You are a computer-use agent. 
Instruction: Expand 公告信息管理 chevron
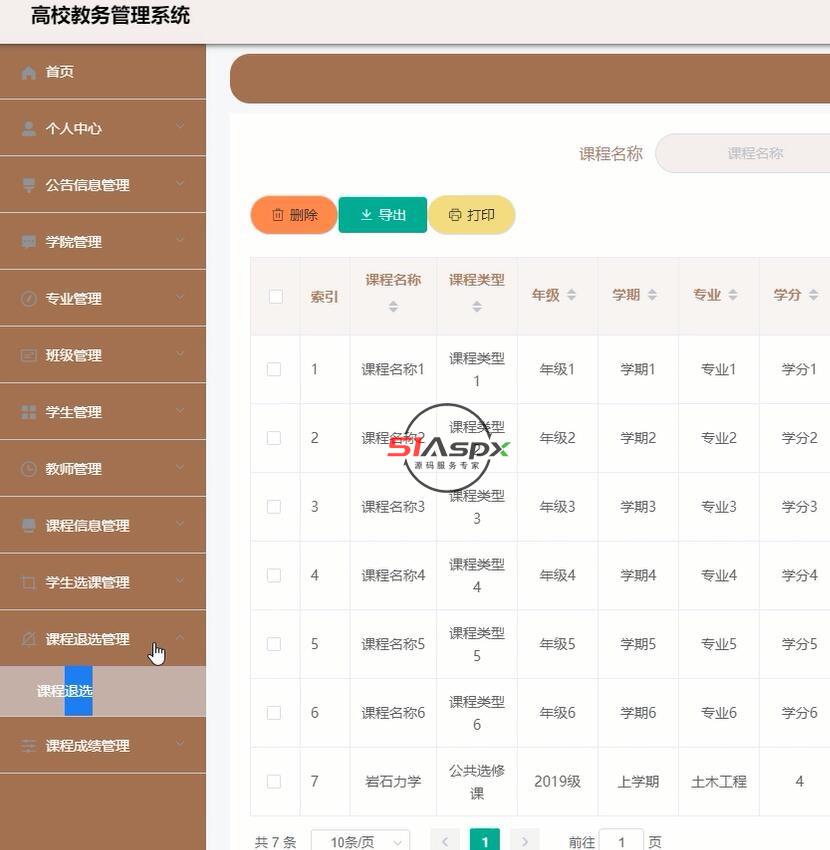tap(180, 183)
